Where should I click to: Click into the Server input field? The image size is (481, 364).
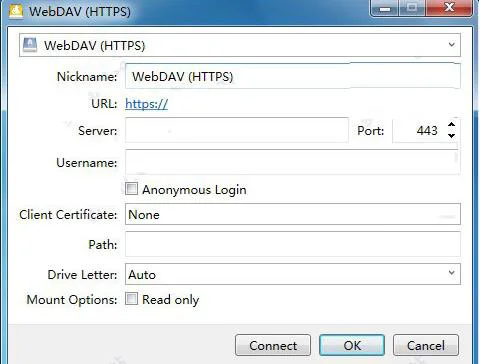(237, 130)
